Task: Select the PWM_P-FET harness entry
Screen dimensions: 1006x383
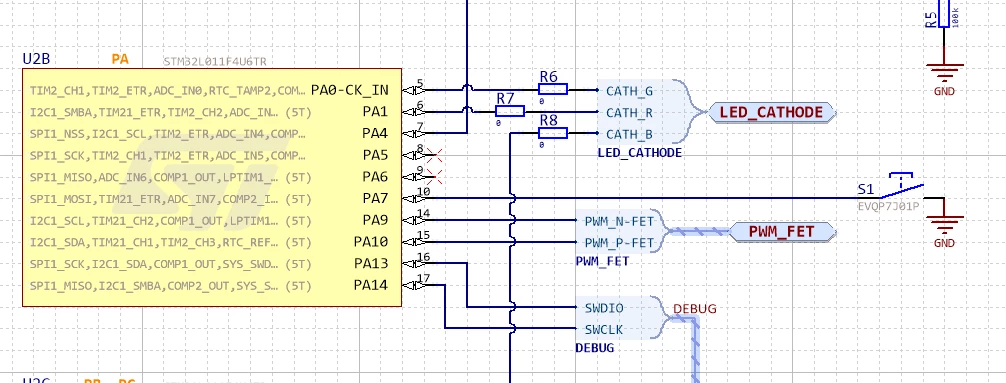Action: (619, 243)
